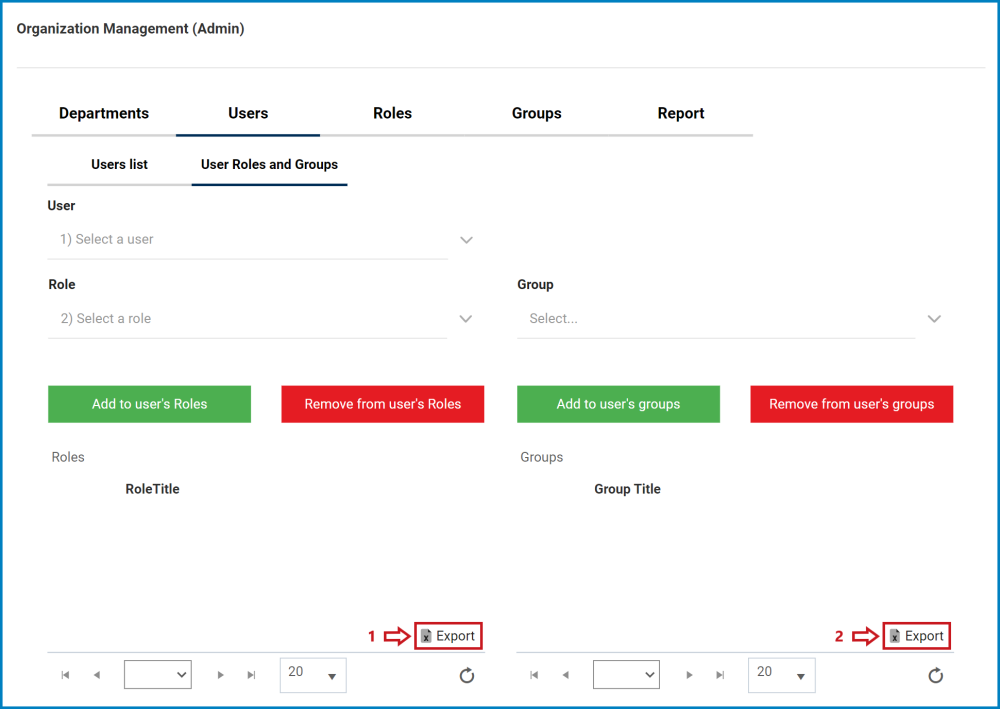Sort by RoleTitle column header

[152, 489]
